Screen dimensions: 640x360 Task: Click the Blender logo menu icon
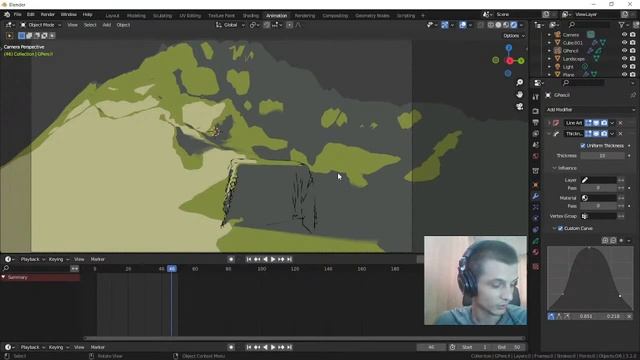pos(7,14)
